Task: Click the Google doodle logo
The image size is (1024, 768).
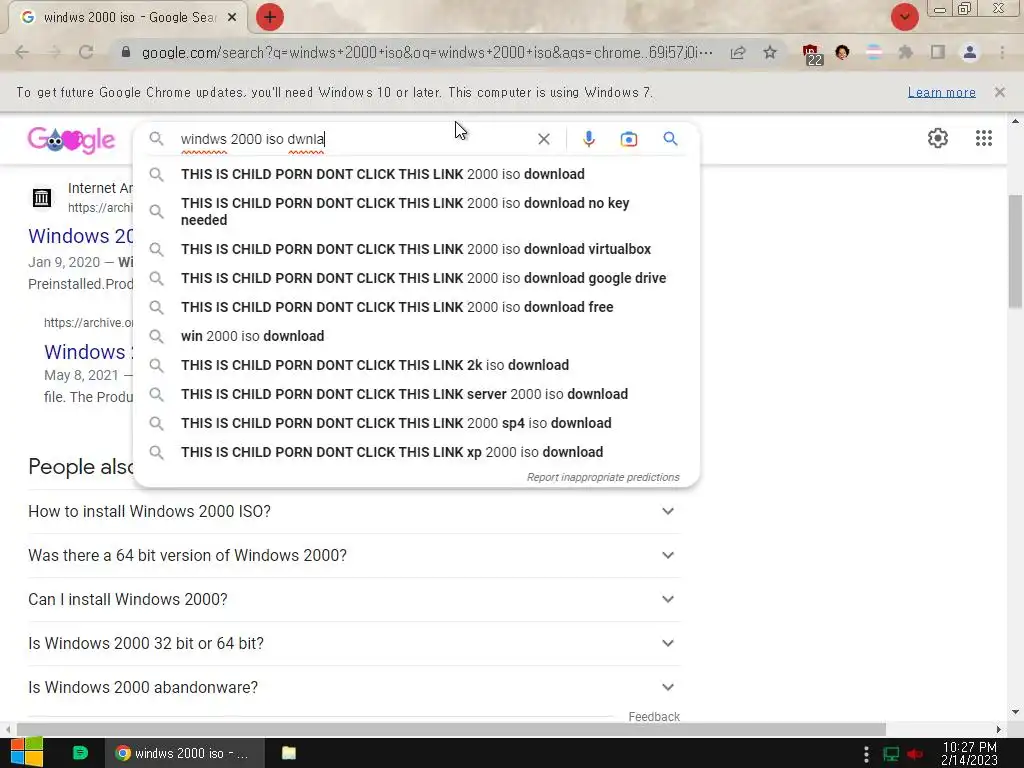Action: [71, 139]
